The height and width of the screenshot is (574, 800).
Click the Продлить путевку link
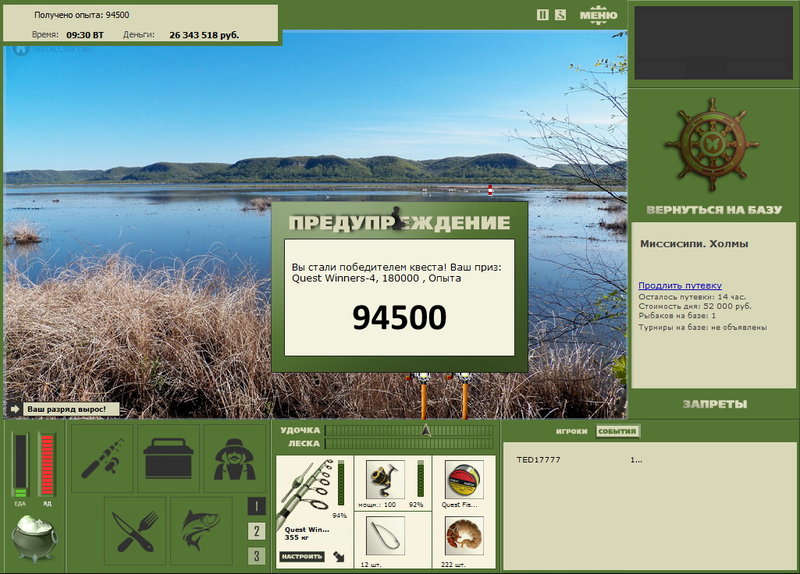[x=680, y=286]
